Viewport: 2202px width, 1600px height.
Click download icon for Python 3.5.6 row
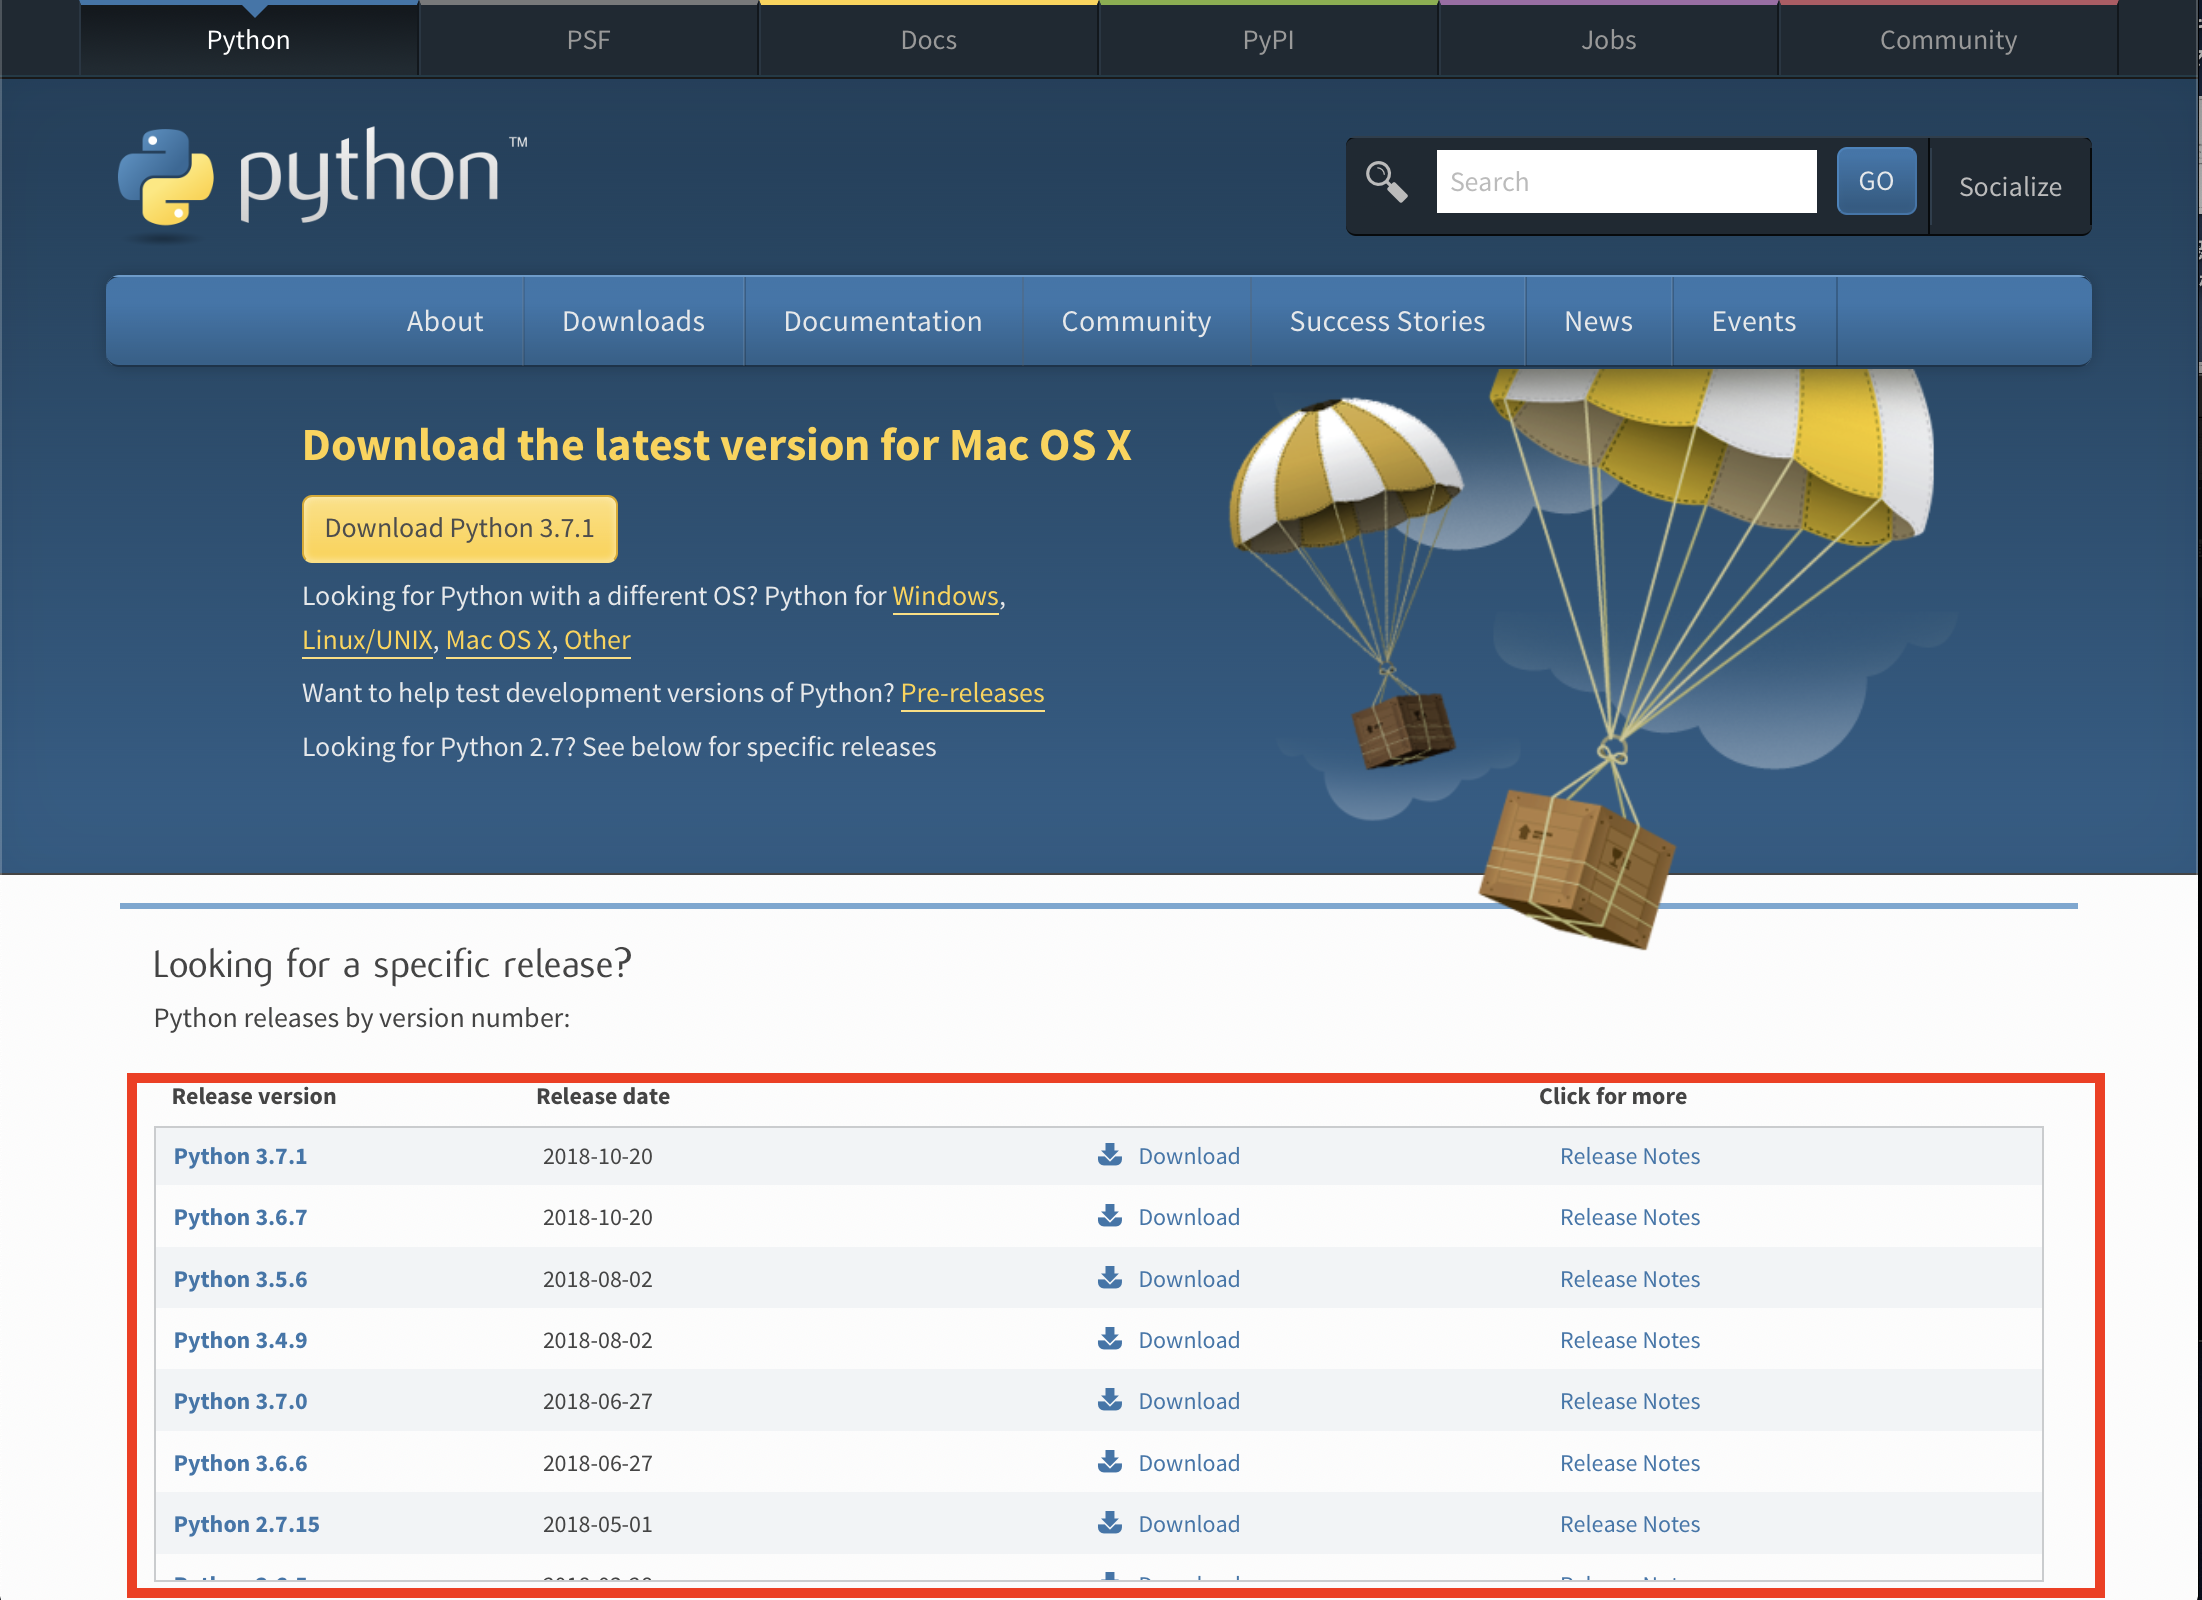click(x=1110, y=1278)
